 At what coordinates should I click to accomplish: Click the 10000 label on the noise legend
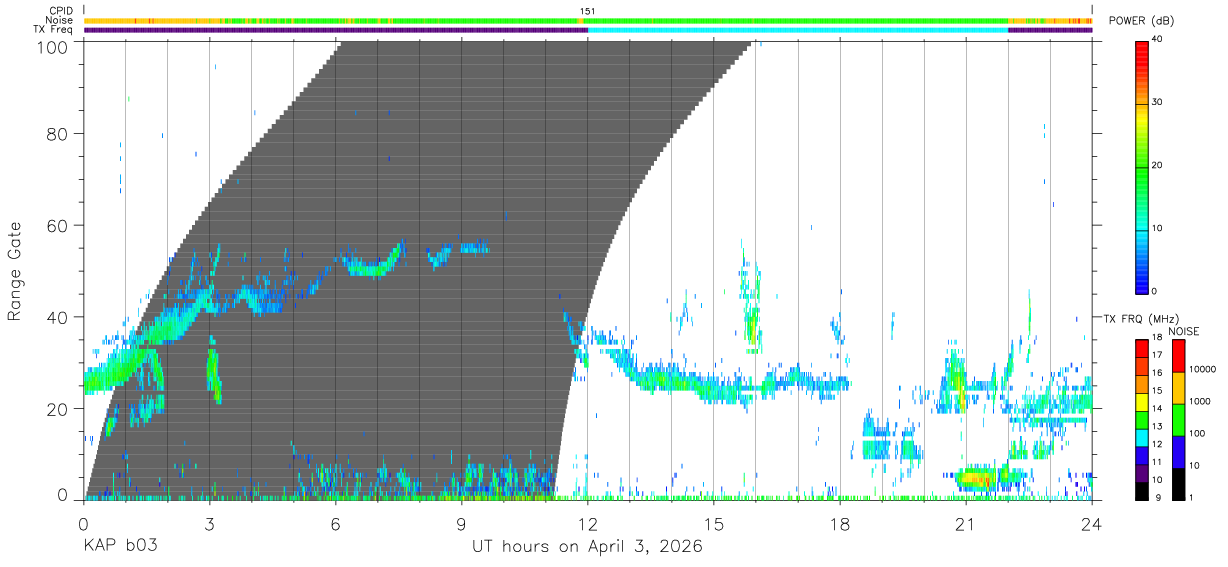coord(1204,369)
